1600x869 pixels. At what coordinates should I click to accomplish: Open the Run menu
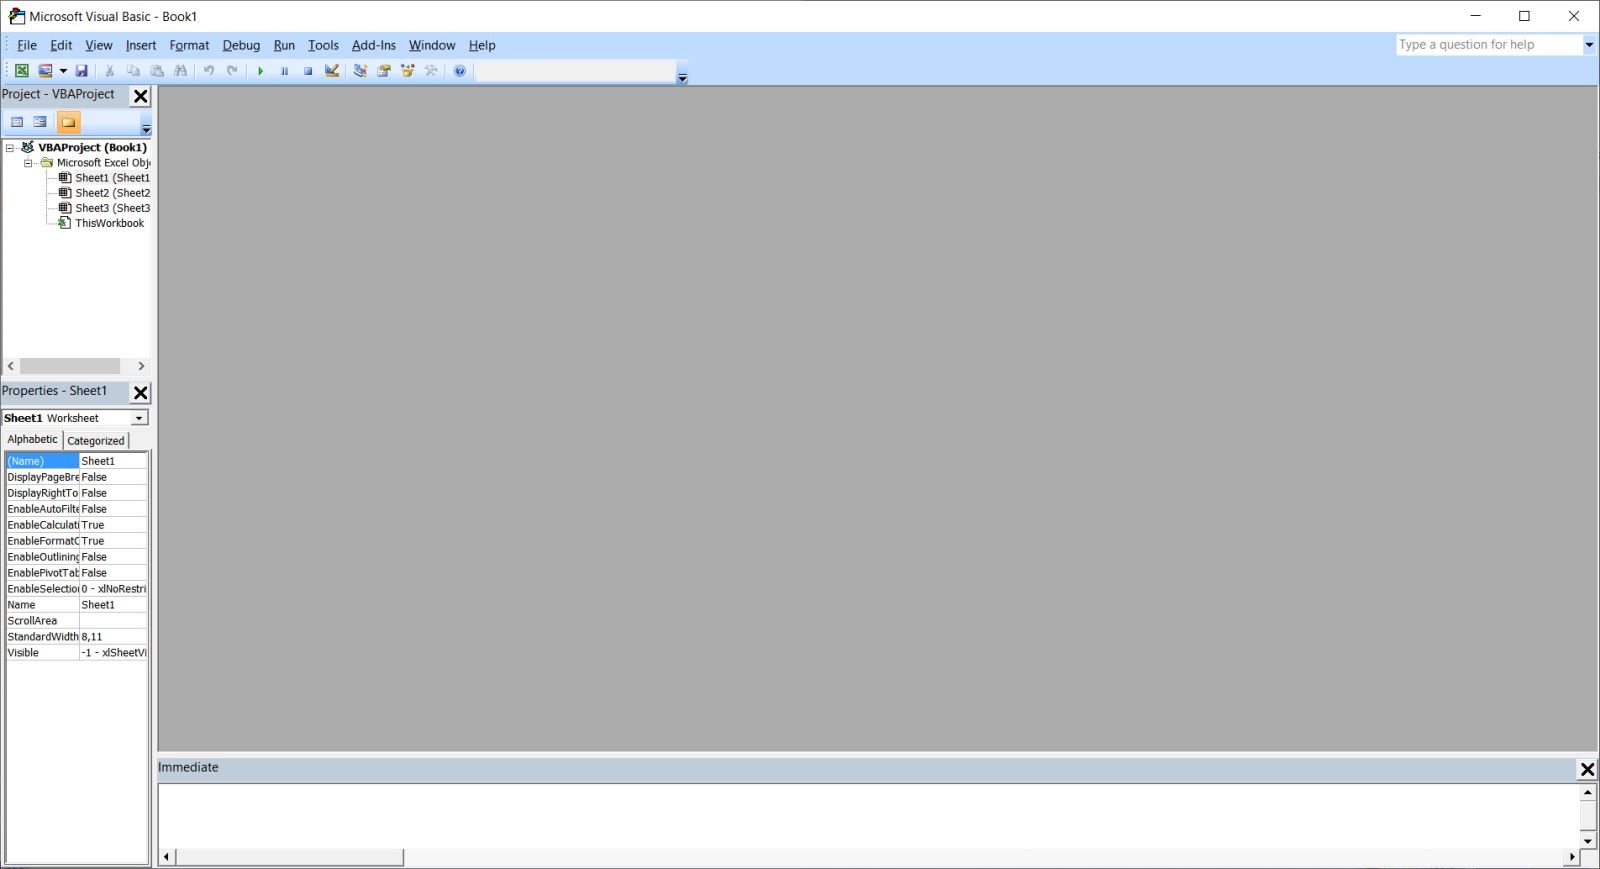click(x=284, y=45)
